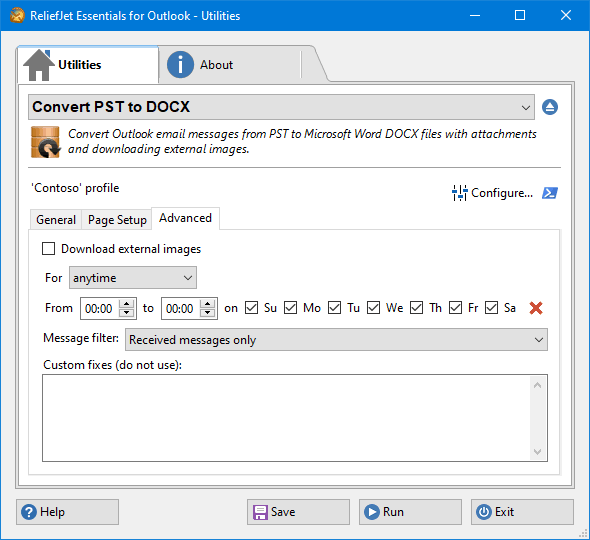The height and width of the screenshot is (540, 590).
Task: Save settings using floppy disk button
Action: pyautogui.click(x=298, y=512)
